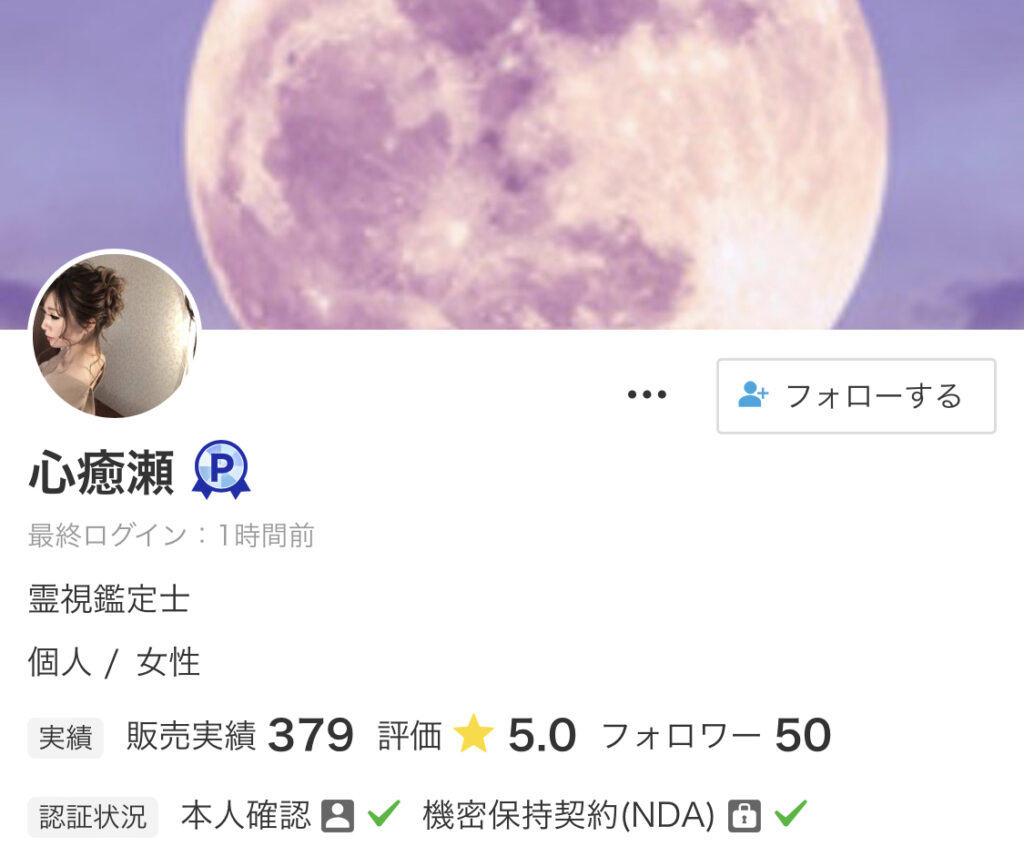1024x857 pixels.
Task: Open the 販売実績 379 sales count
Action: click(240, 735)
